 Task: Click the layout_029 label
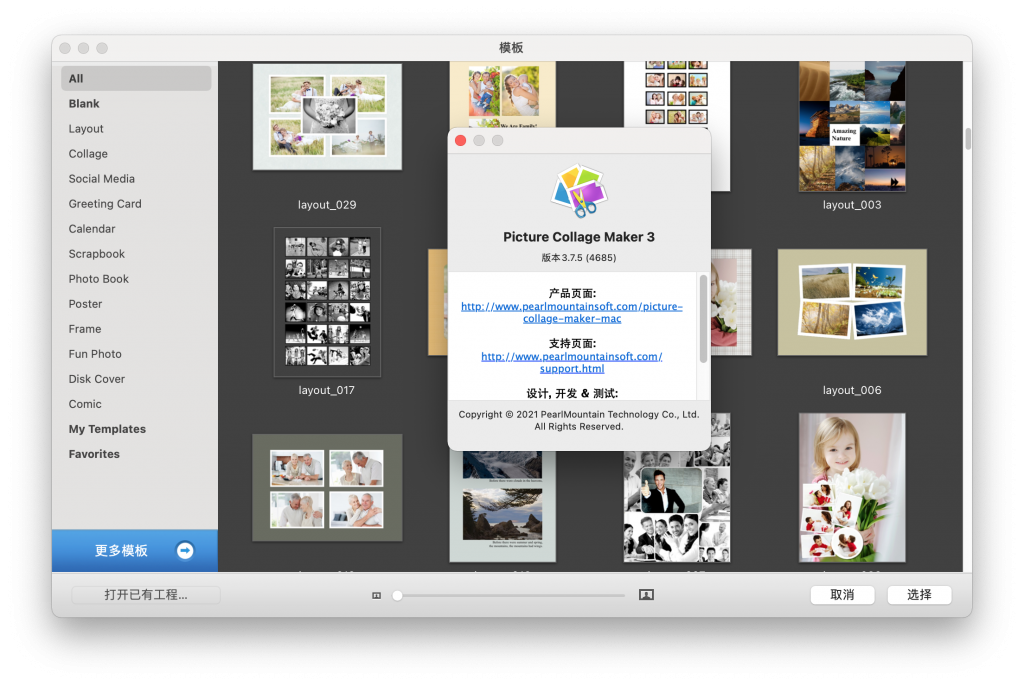pos(327,205)
